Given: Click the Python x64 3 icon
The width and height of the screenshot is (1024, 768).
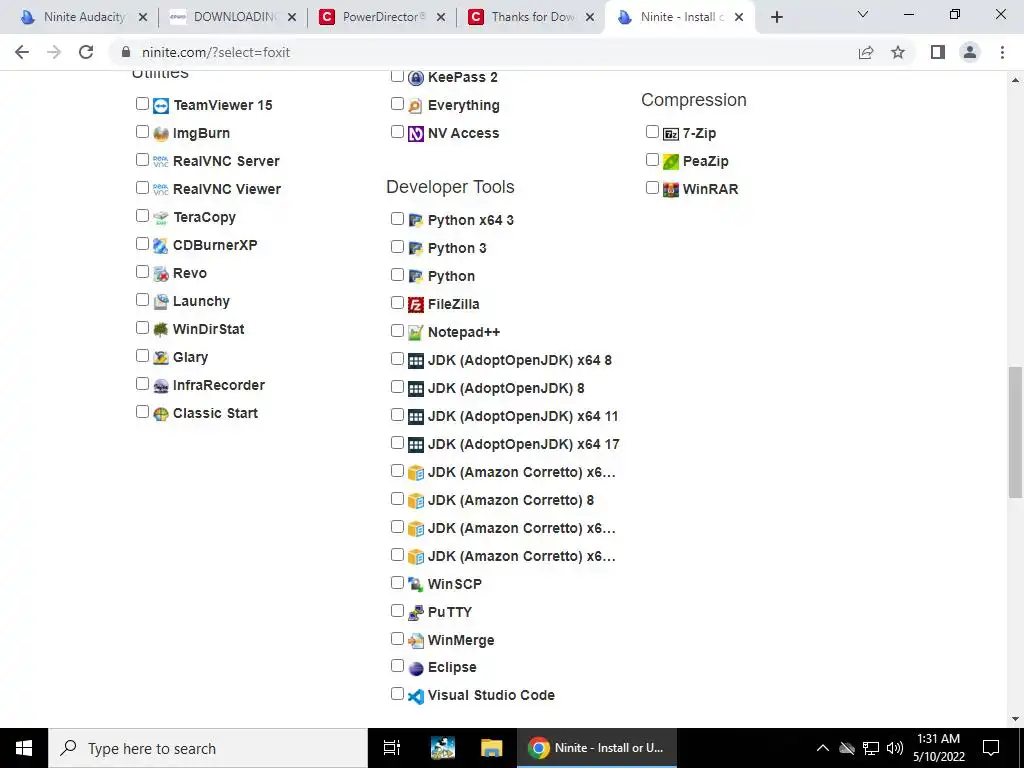Looking at the screenshot, I should [x=416, y=221].
